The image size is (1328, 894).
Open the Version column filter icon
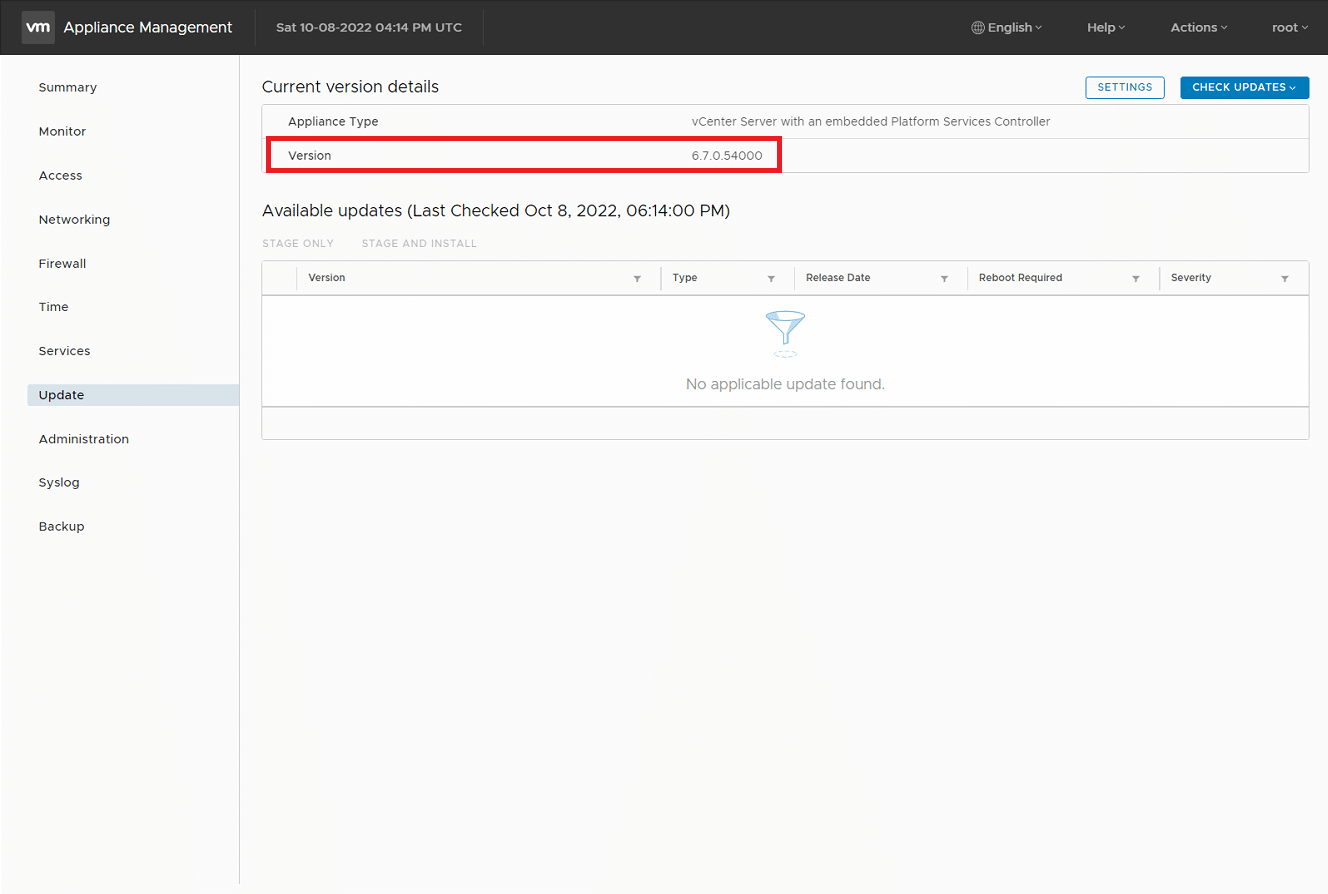click(637, 279)
